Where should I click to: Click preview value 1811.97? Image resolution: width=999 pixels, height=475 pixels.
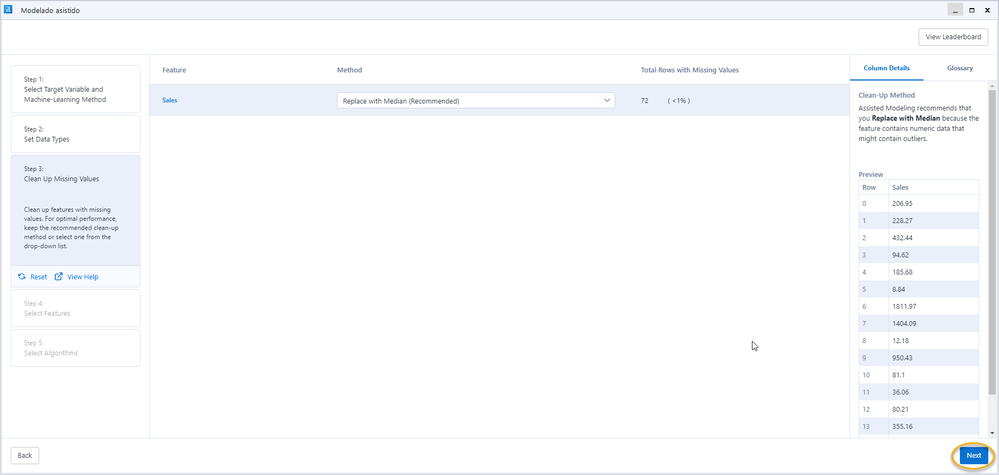[903, 306]
